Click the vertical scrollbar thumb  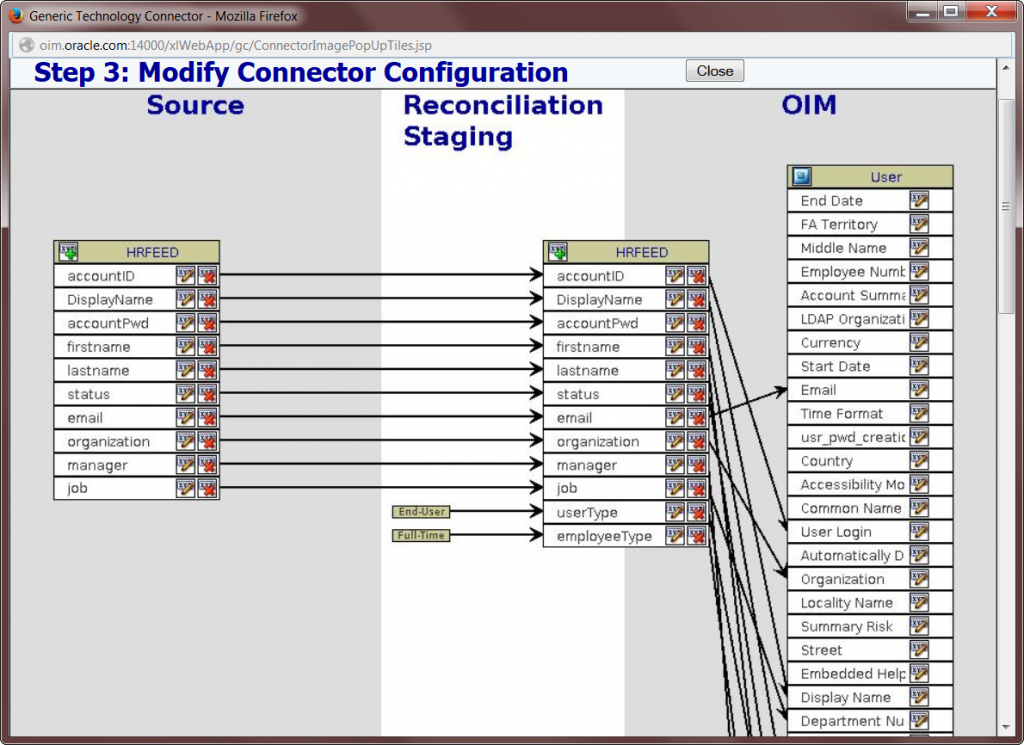(1005, 206)
